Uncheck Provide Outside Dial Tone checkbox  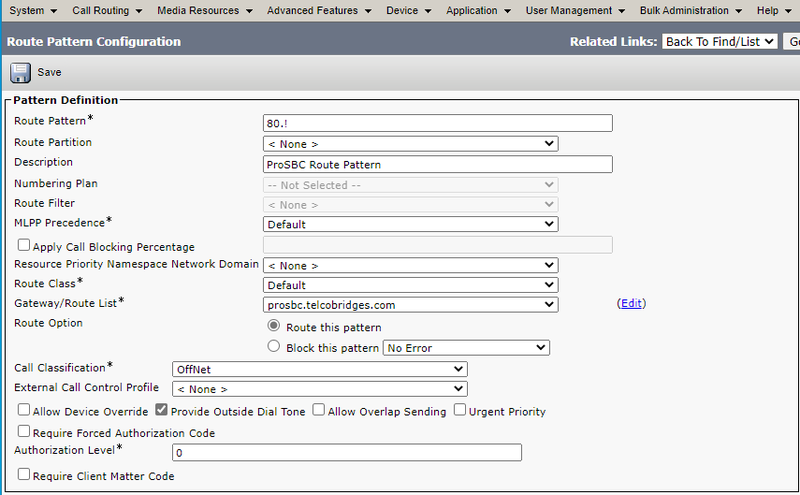point(161,410)
